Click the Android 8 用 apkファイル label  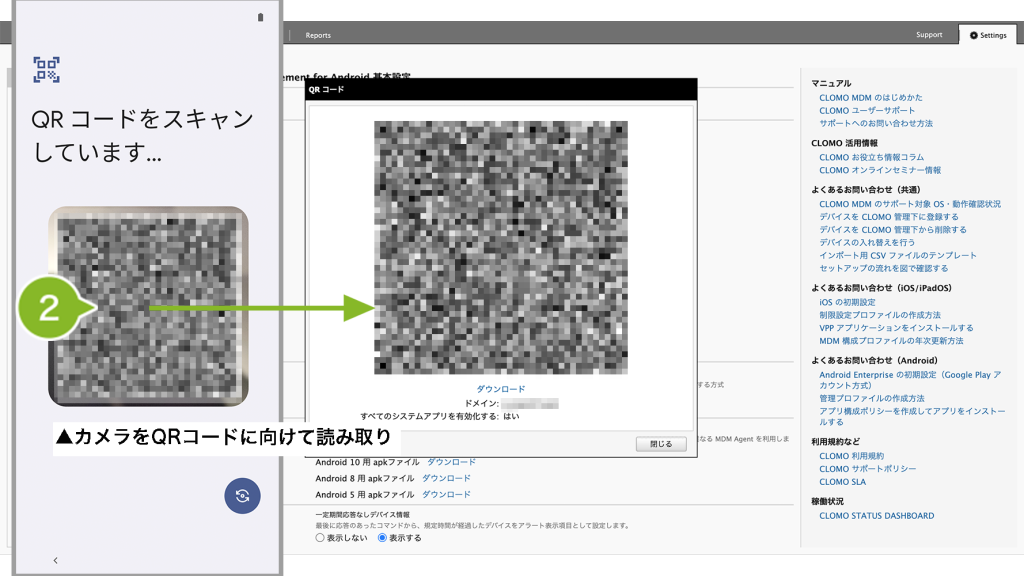[364, 479]
